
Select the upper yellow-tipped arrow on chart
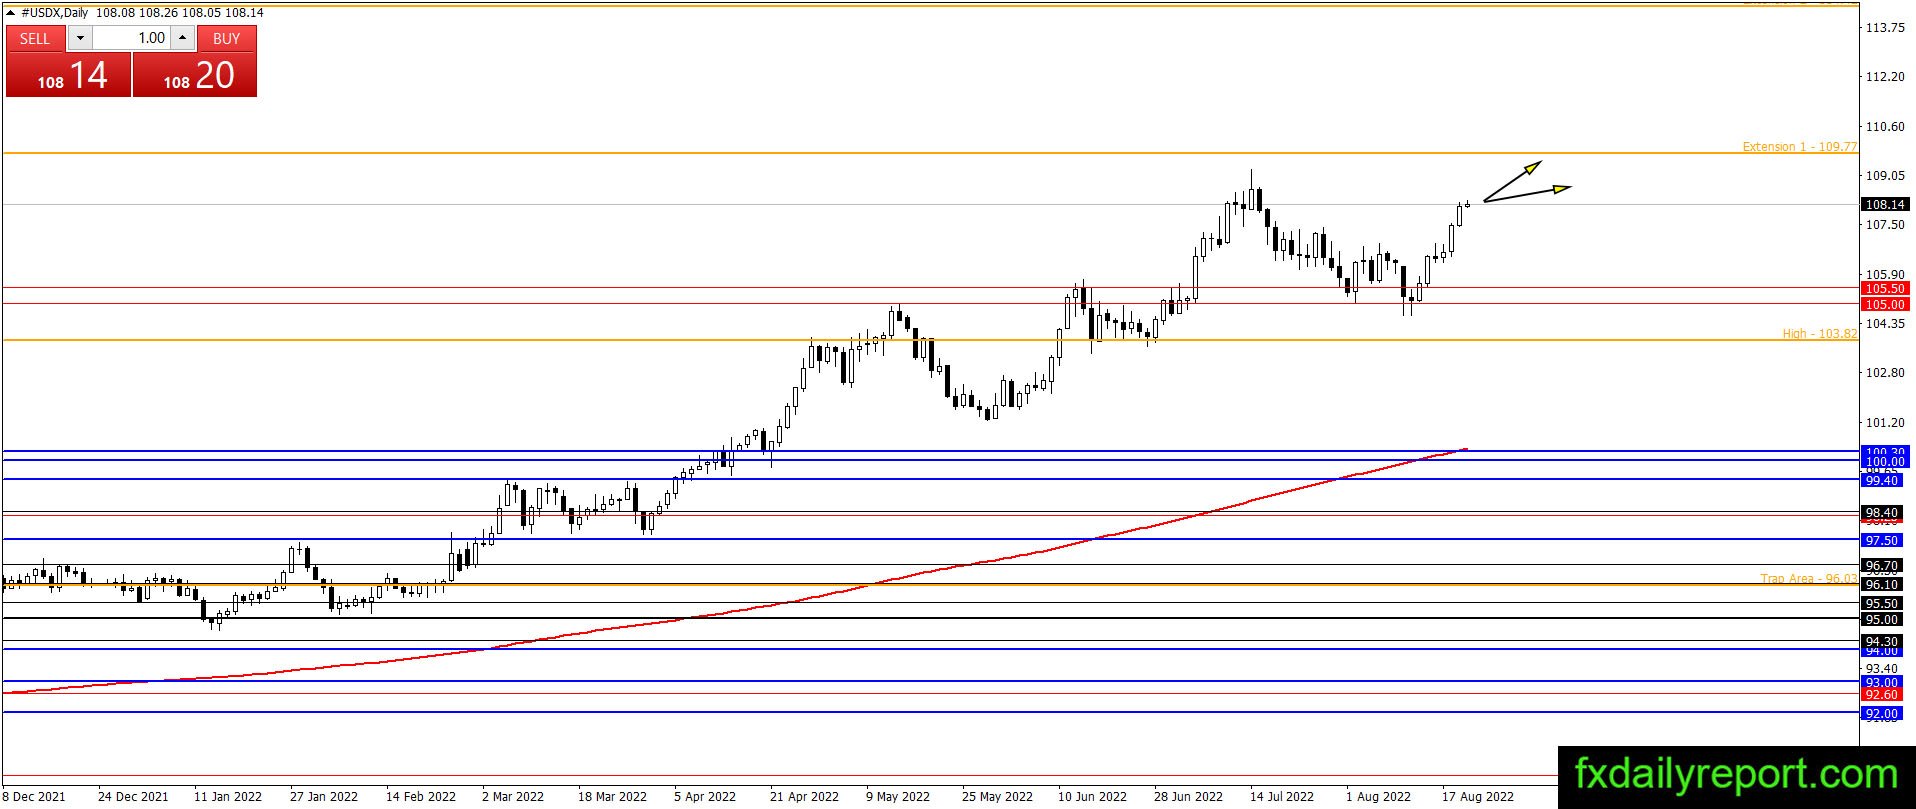[1512, 181]
